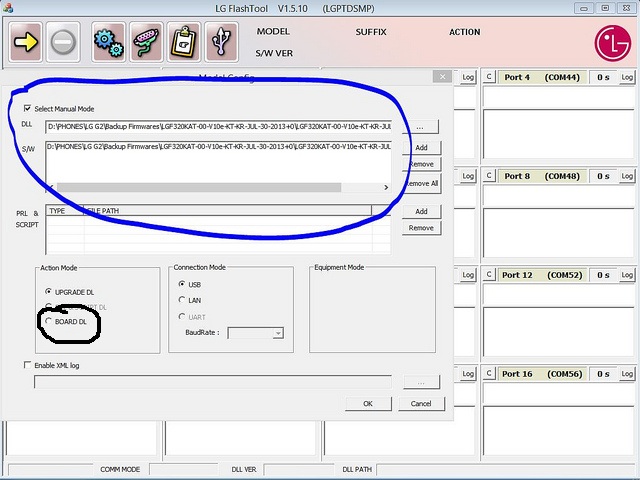Click C button for Port 4

(489, 77)
